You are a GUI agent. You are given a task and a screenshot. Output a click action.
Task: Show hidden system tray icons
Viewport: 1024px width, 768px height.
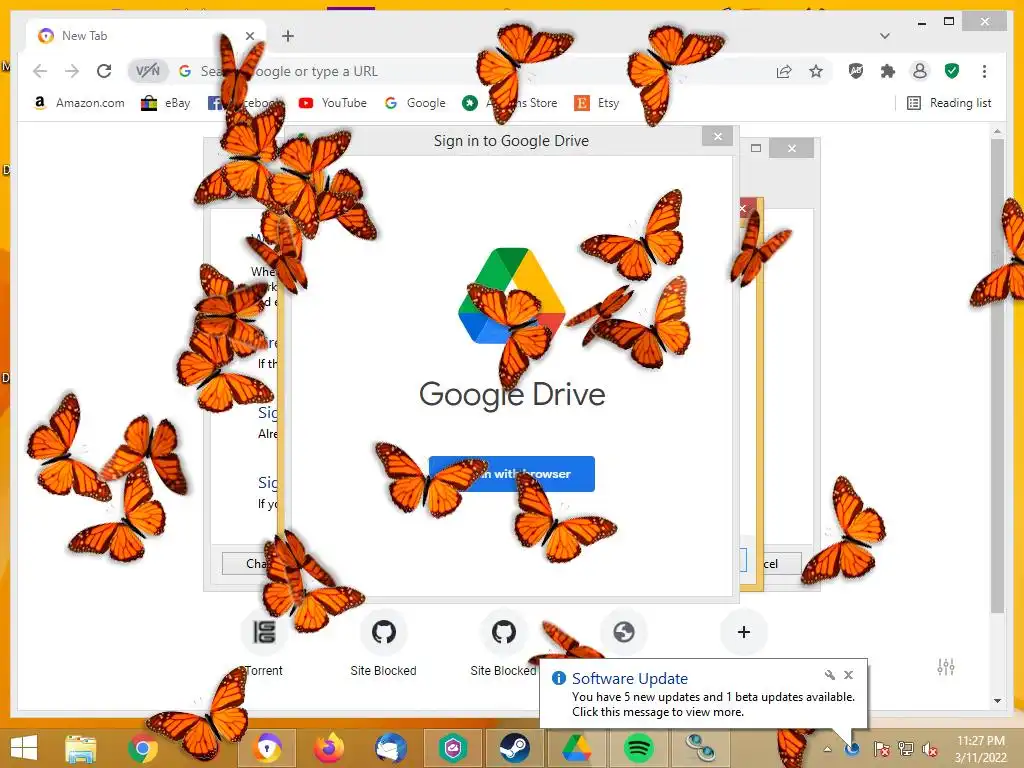(x=827, y=748)
